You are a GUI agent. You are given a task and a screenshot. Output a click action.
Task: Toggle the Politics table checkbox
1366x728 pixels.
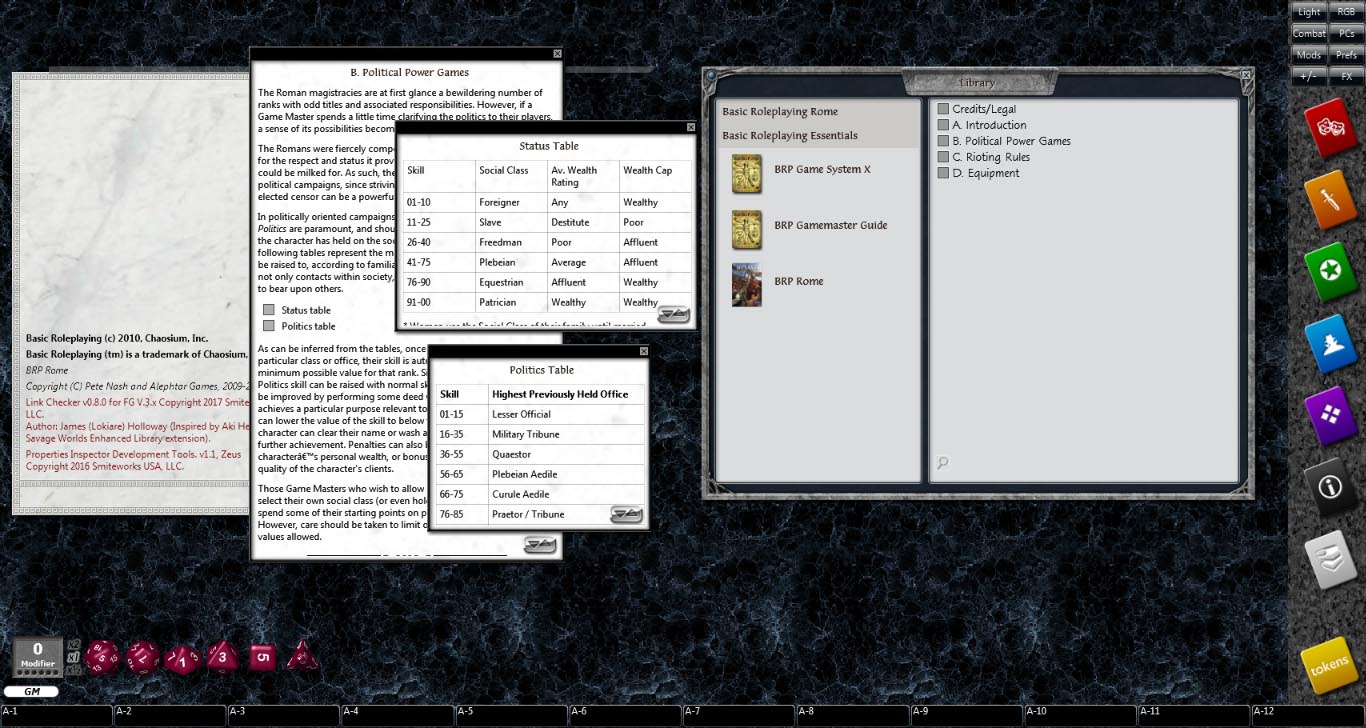point(268,325)
